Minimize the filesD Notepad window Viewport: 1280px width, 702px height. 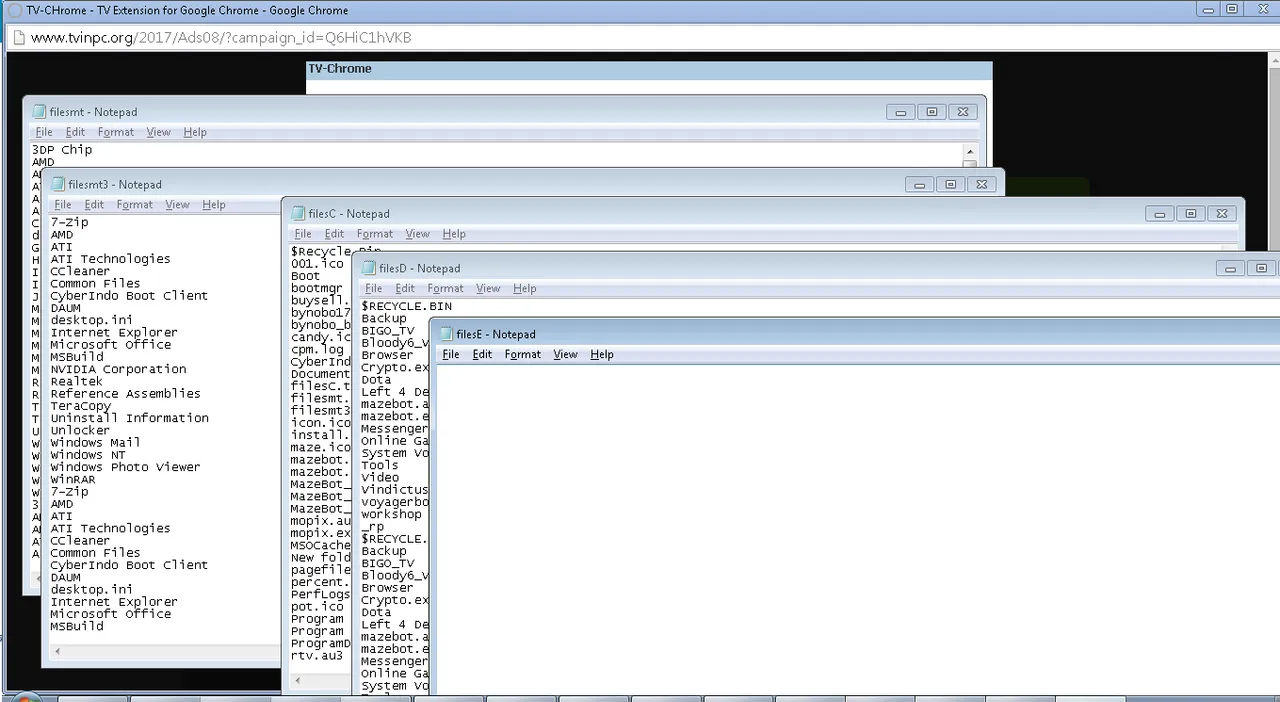pos(1231,268)
